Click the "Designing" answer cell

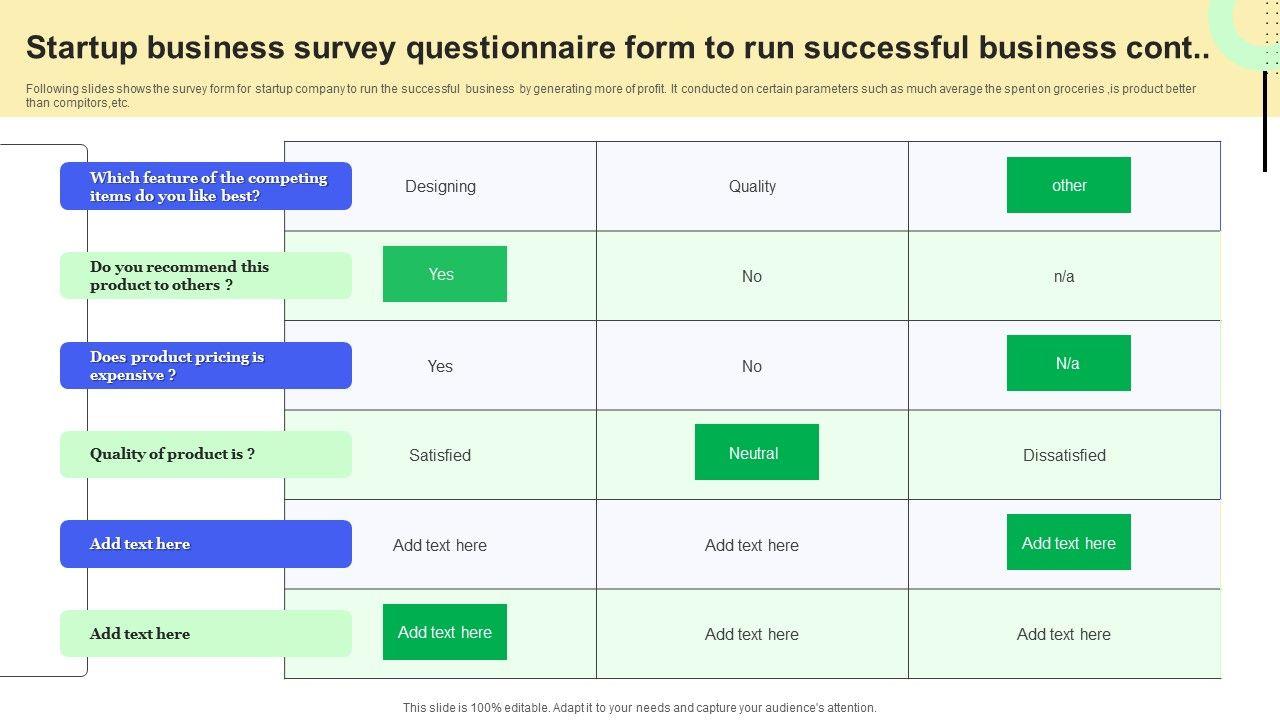tap(440, 186)
